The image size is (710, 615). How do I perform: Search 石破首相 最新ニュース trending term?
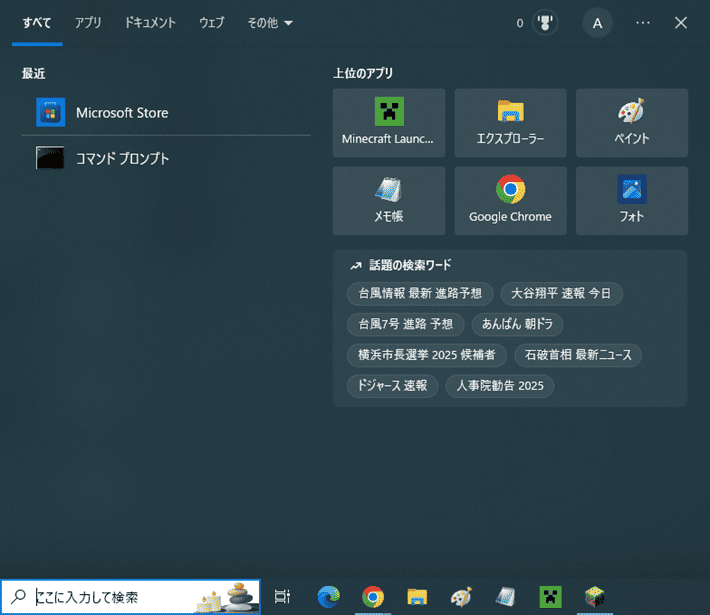[578, 355]
